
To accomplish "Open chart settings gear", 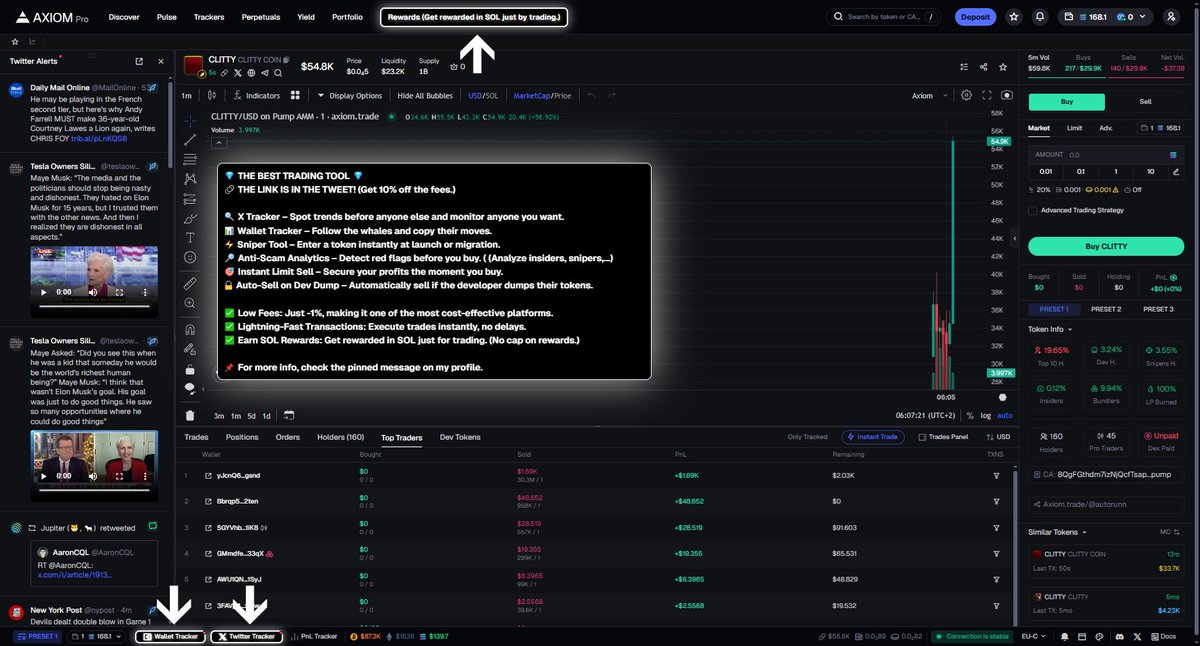I will (966, 96).
